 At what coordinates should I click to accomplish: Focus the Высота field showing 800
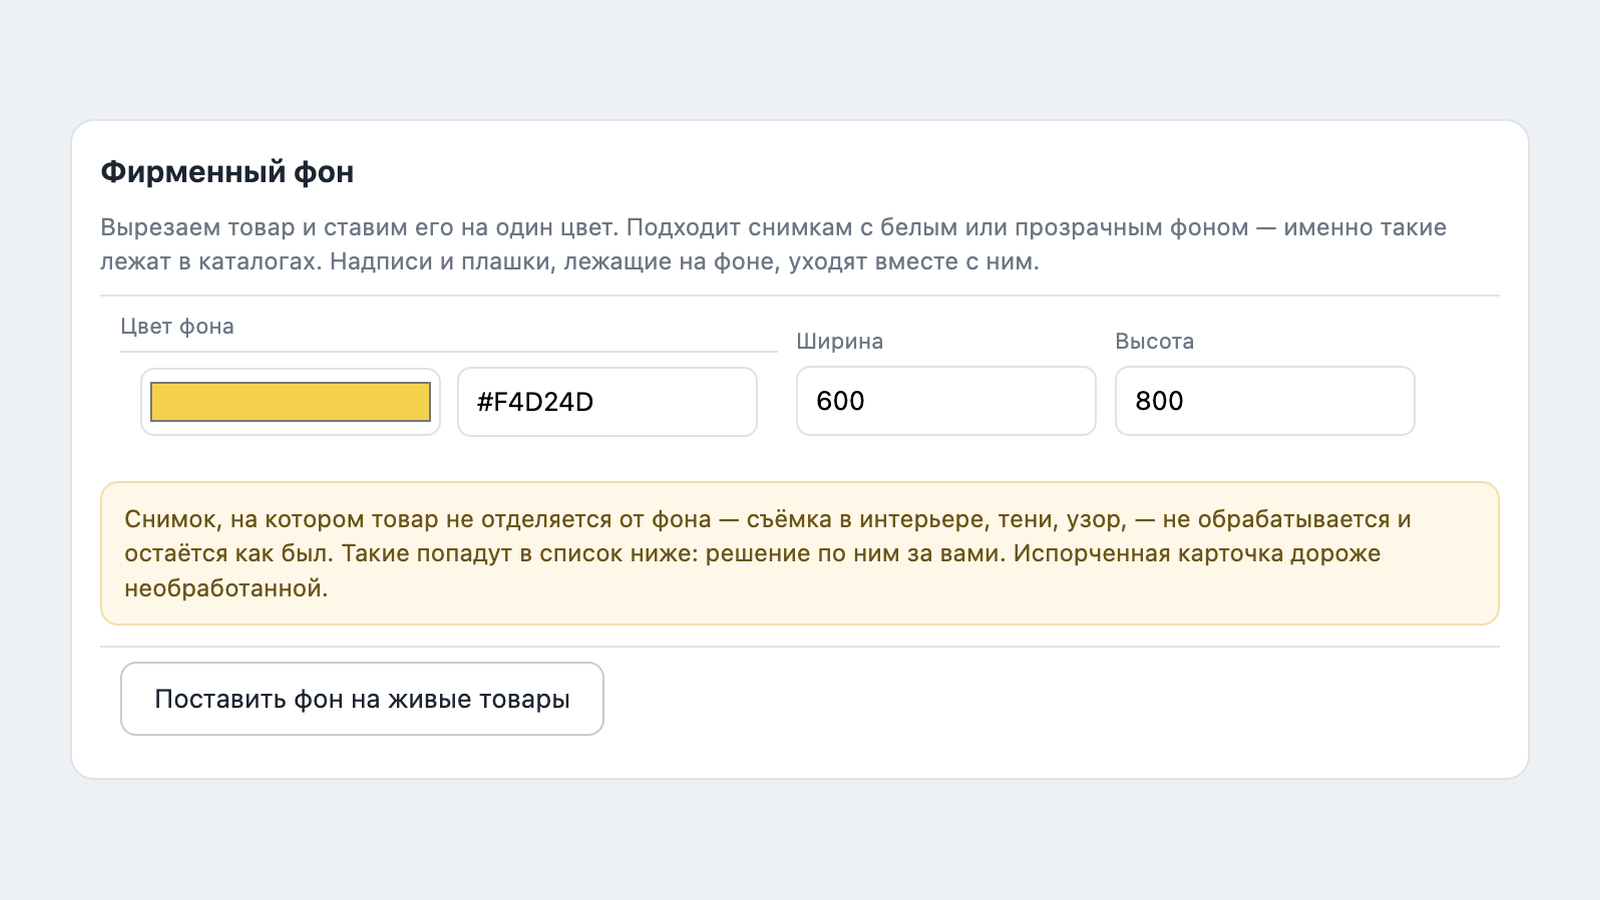(x=1265, y=401)
